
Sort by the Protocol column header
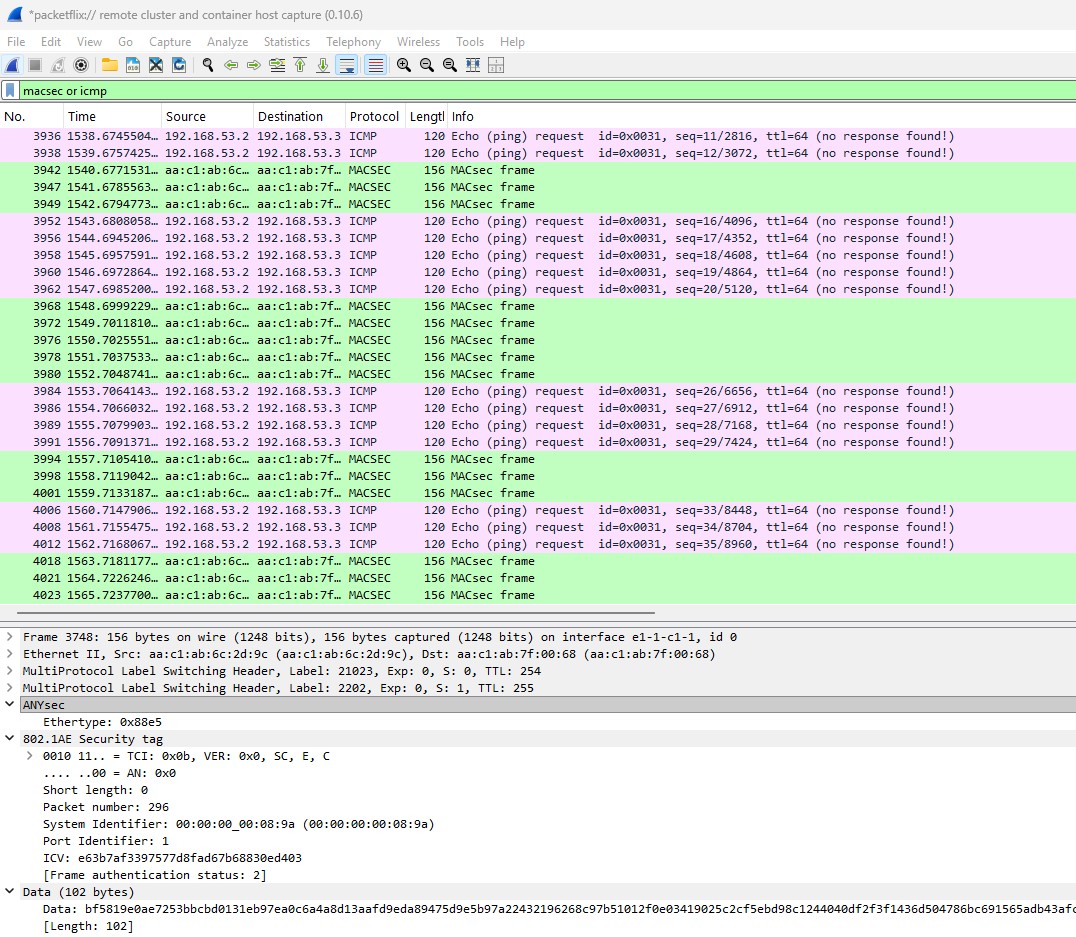(x=375, y=117)
